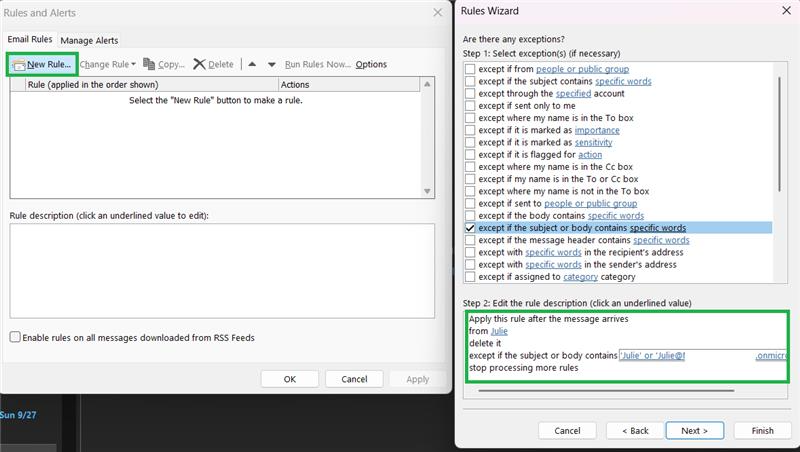
Task: Click the Back button in wizard
Action: click(635, 431)
